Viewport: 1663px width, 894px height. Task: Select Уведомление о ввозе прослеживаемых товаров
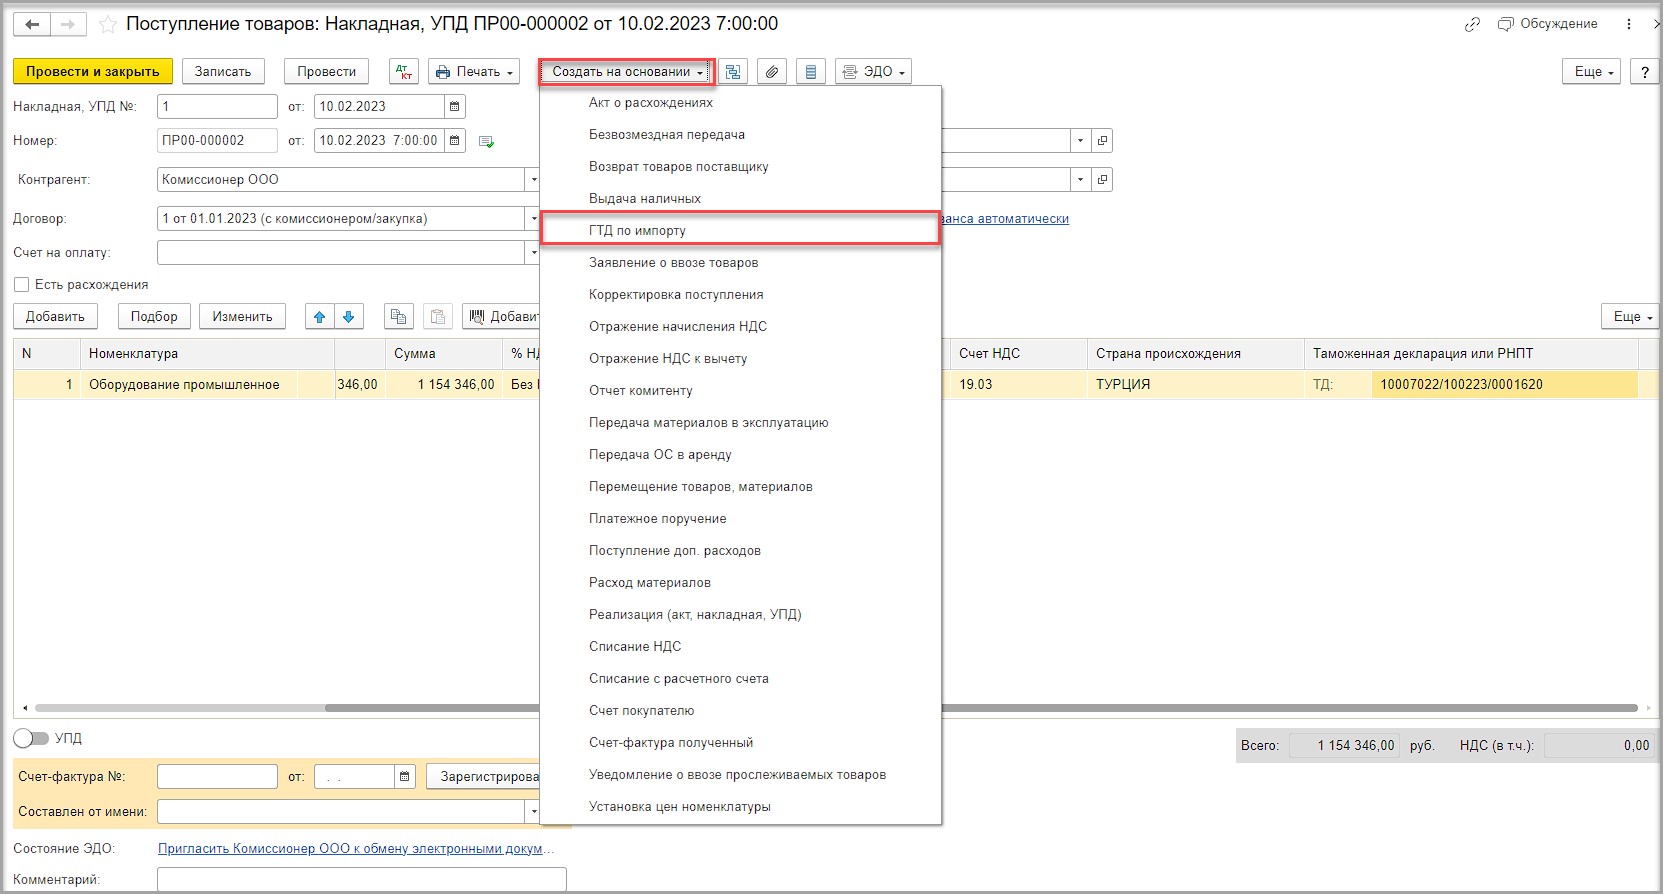pos(740,775)
